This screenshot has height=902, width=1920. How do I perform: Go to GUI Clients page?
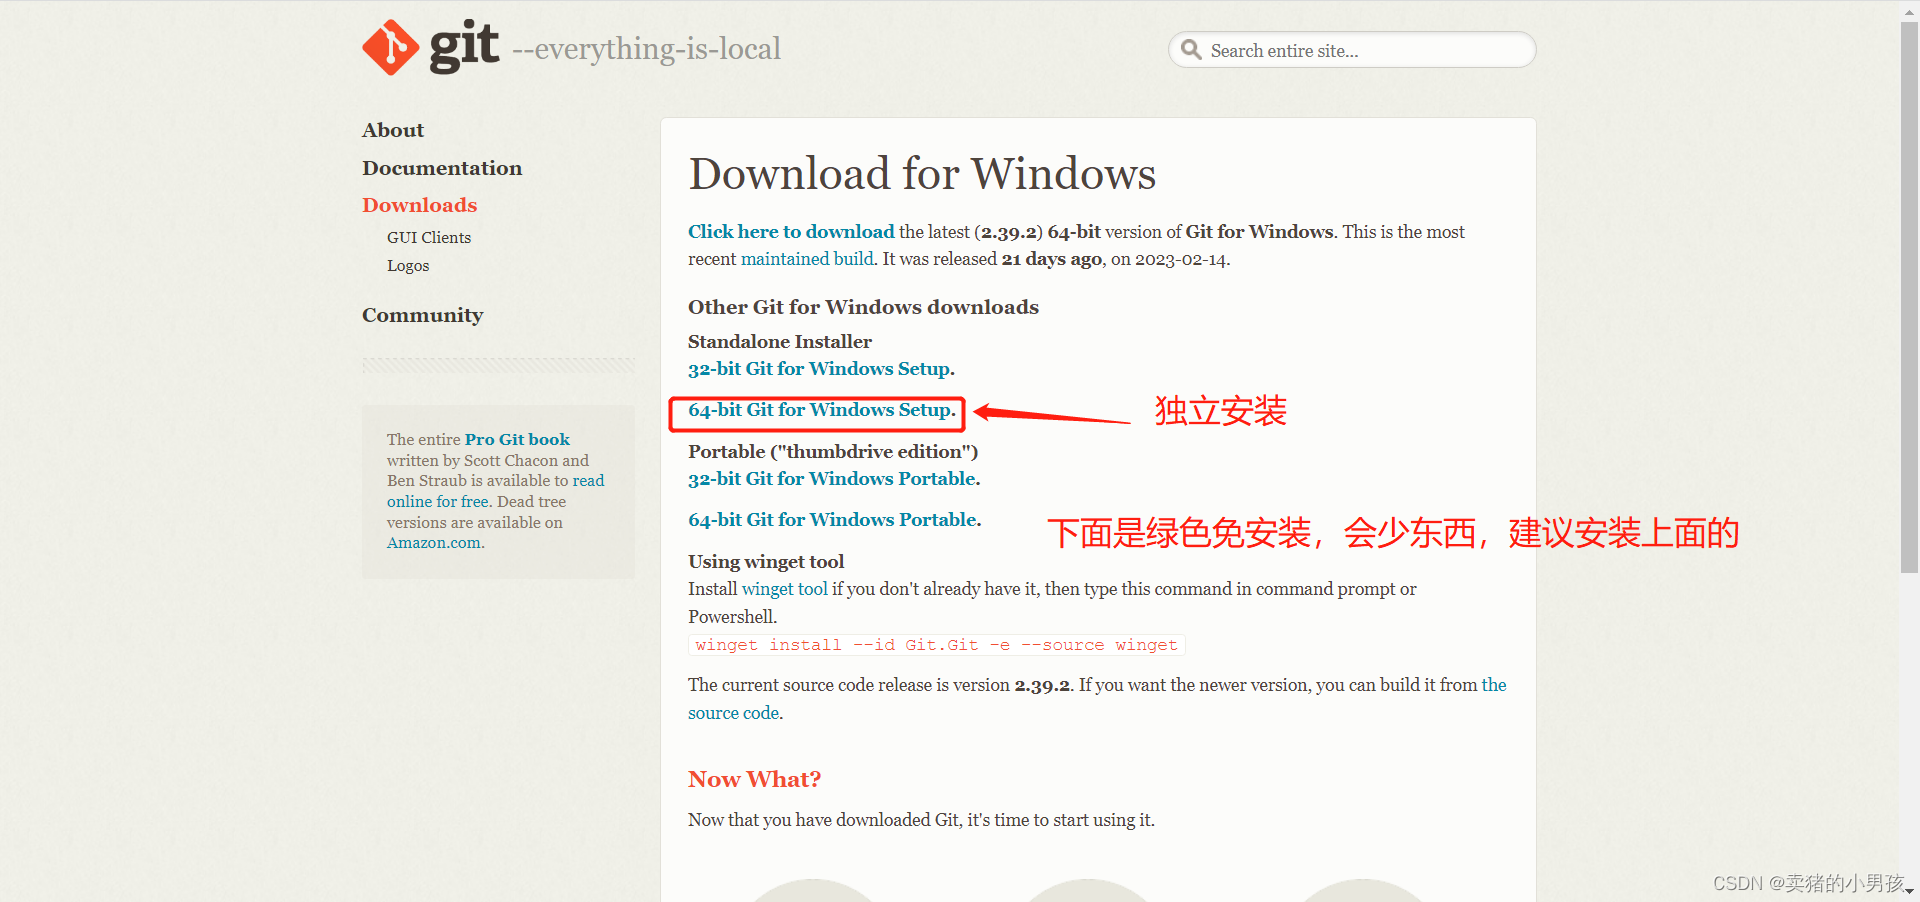pos(429,237)
